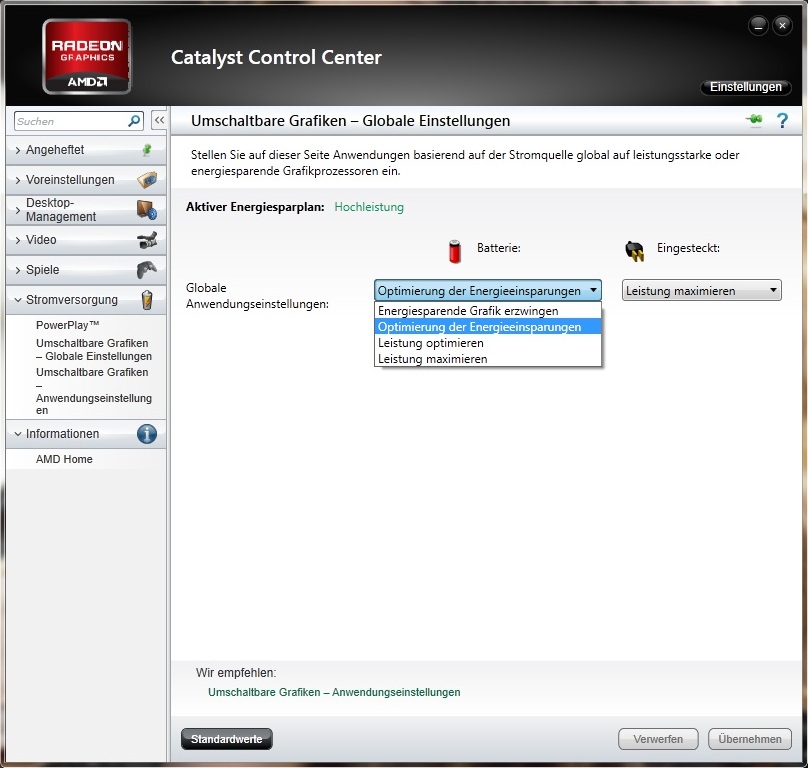Open Umschaltbare Grafiken – Anwendungseinstellungen sidebar item
This screenshot has width=808, height=768.
pyautogui.click(x=94, y=391)
